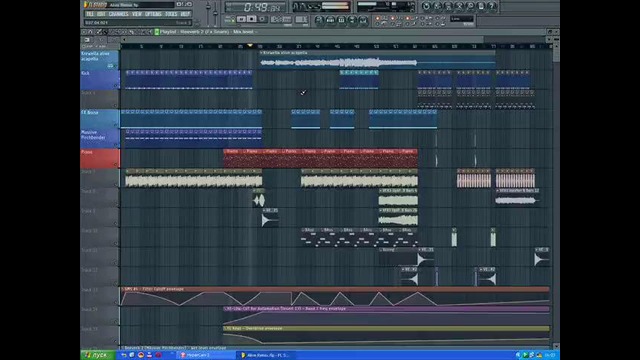Mute Track 7 in the playlist

click(x=116, y=184)
